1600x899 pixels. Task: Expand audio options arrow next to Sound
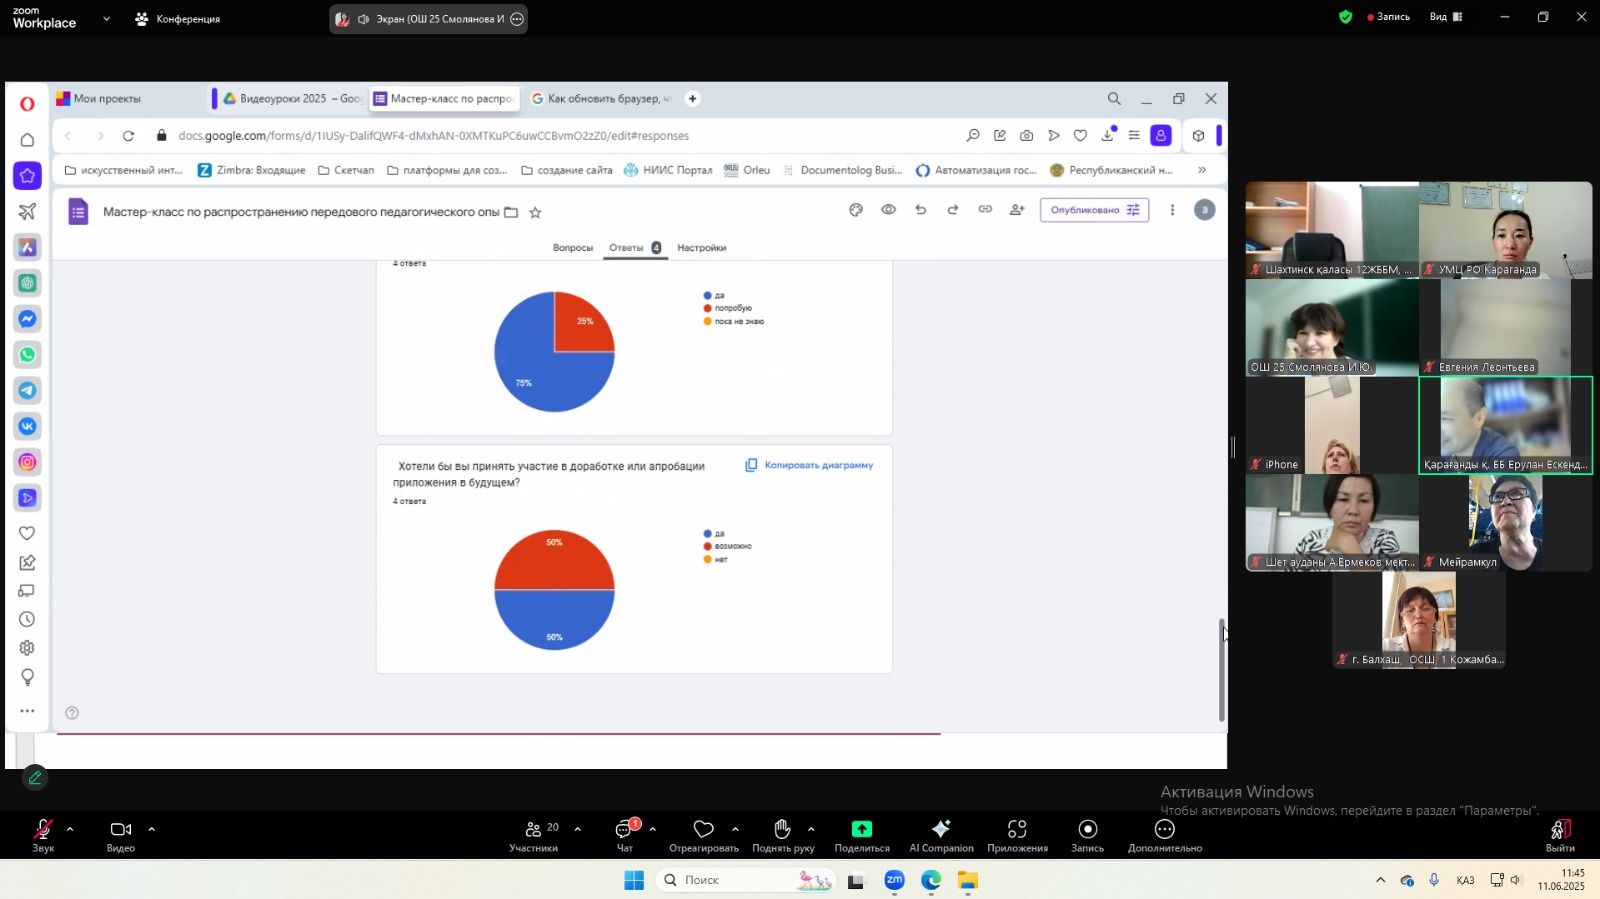tap(70, 829)
